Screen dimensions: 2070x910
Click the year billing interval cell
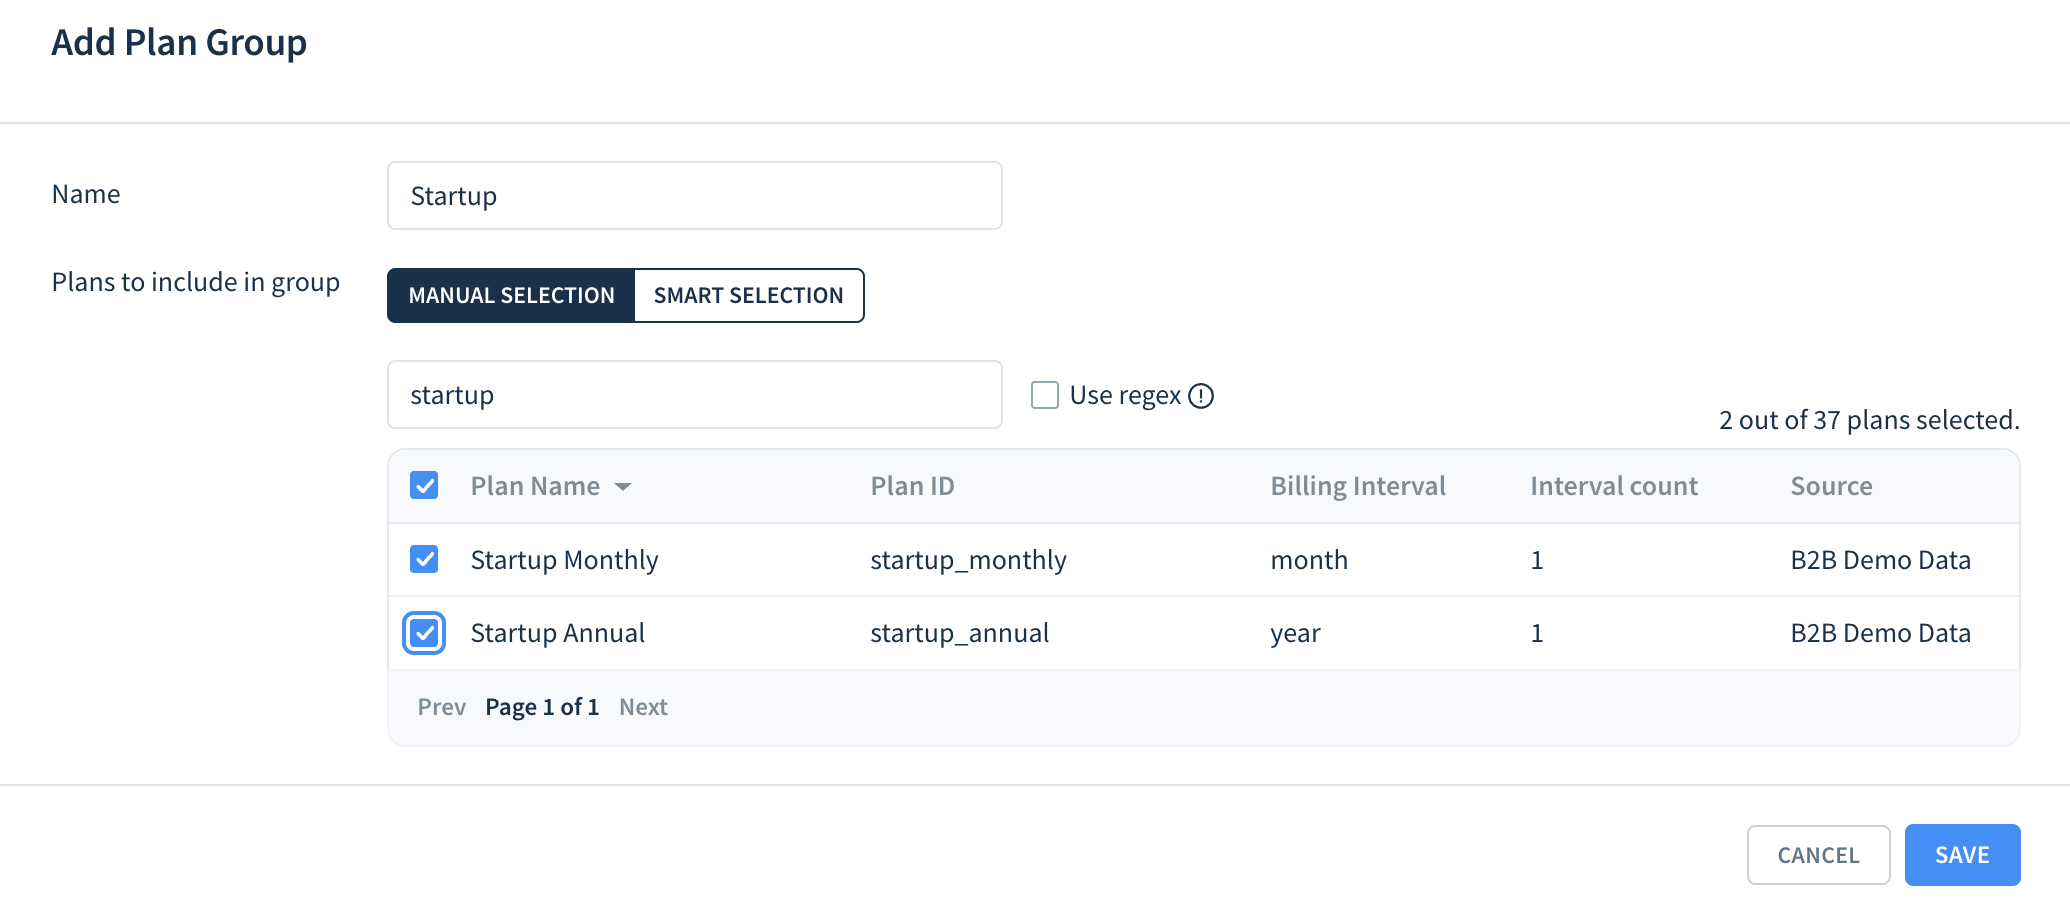click(x=1295, y=634)
